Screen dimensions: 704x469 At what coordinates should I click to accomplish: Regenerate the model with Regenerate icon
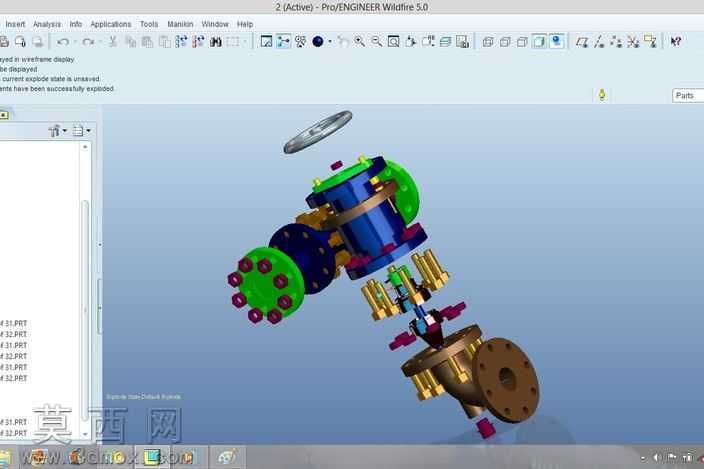point(181,42)
